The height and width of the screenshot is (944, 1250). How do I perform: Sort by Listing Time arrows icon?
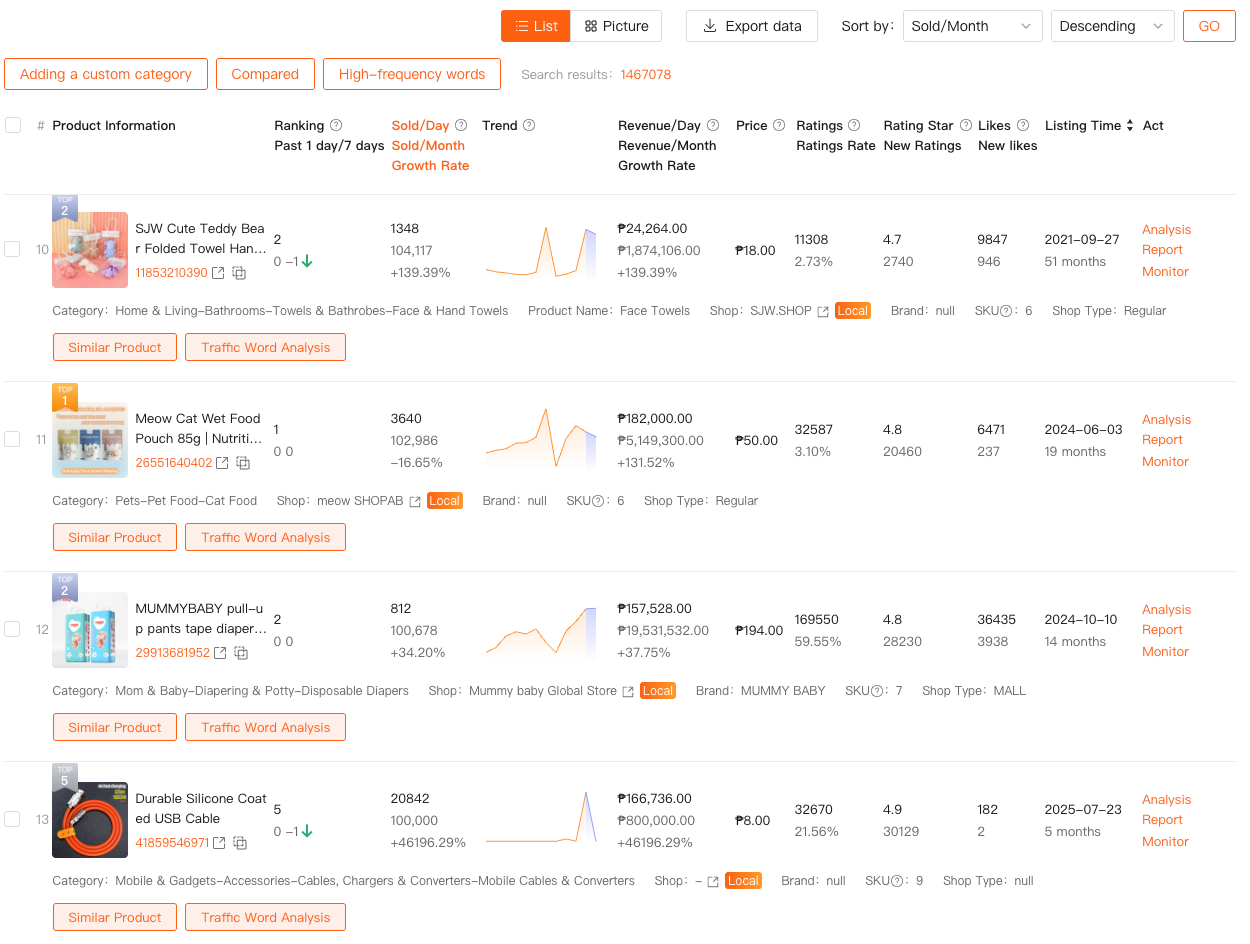click(x=1130, y=126)
